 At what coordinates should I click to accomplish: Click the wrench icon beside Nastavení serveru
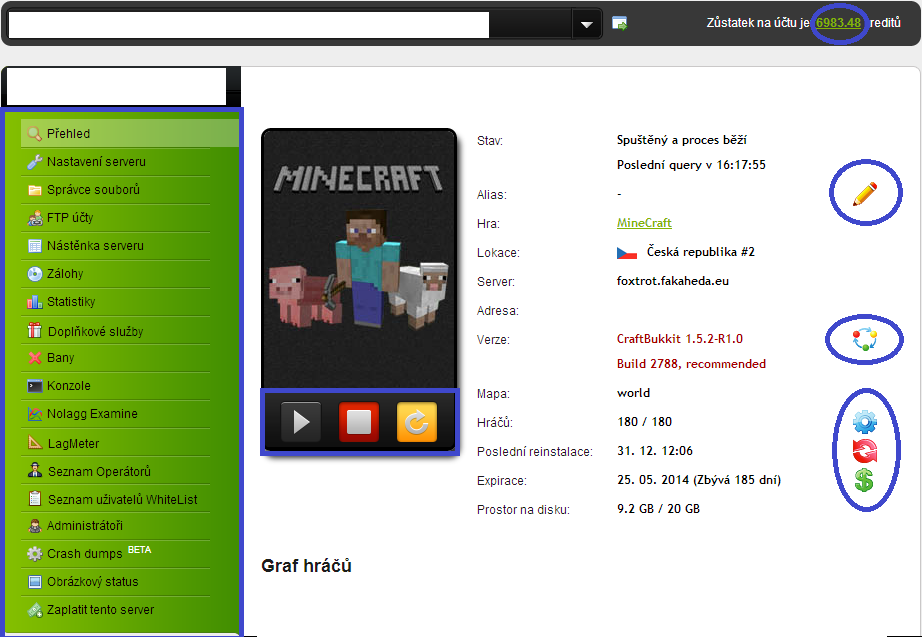(x=35, y=162)
